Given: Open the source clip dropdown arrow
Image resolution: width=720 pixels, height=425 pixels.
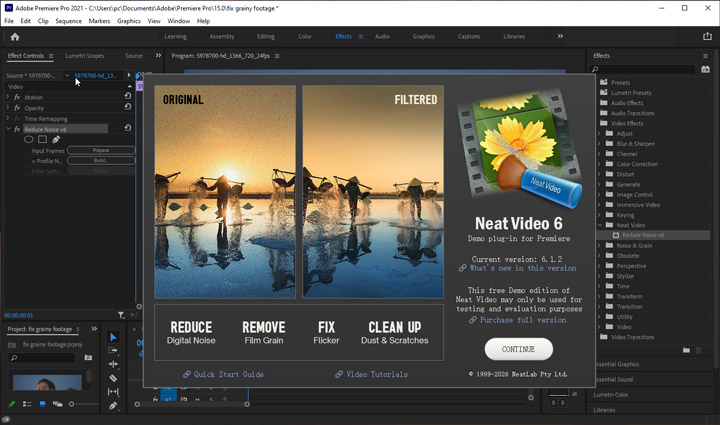Looking at the screenshot, I should click(67, 75).
